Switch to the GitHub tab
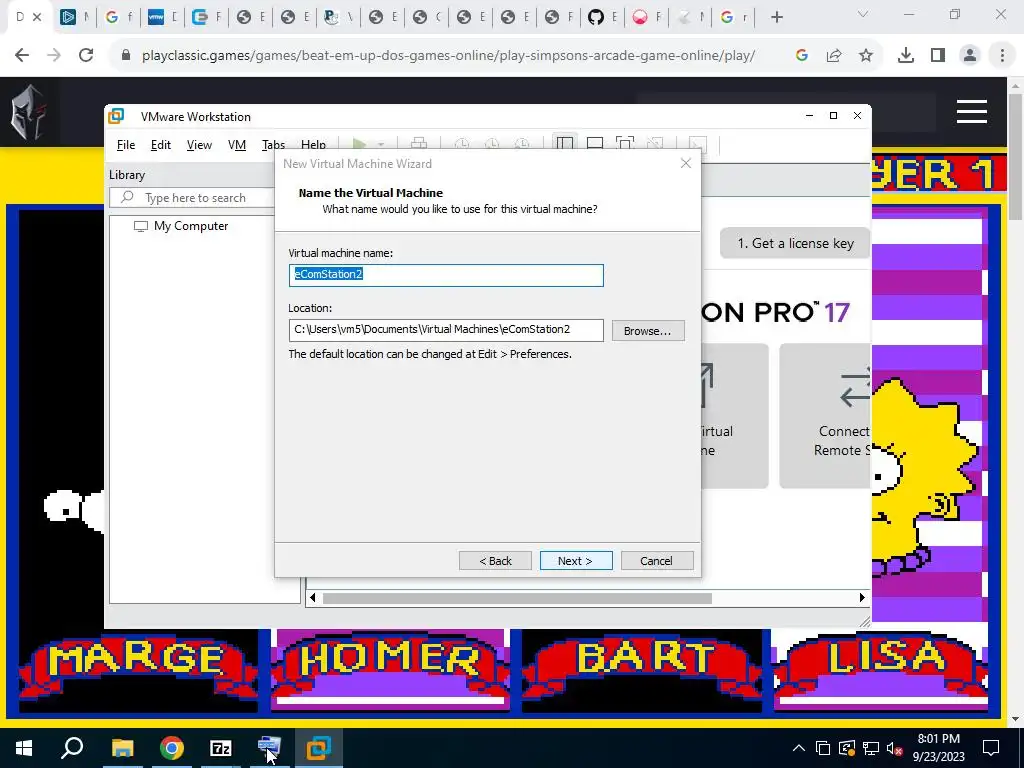The height and width of the screenshot is (768, 1024). (x=596, y=18)
